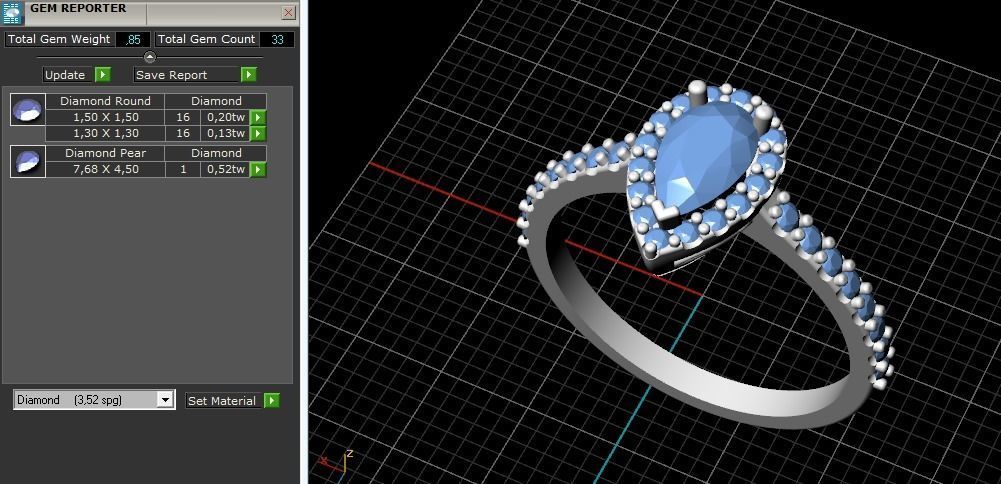Click the 1,50 X 1,50 size cell
The image size is (1001, 484).
[105, 117]
